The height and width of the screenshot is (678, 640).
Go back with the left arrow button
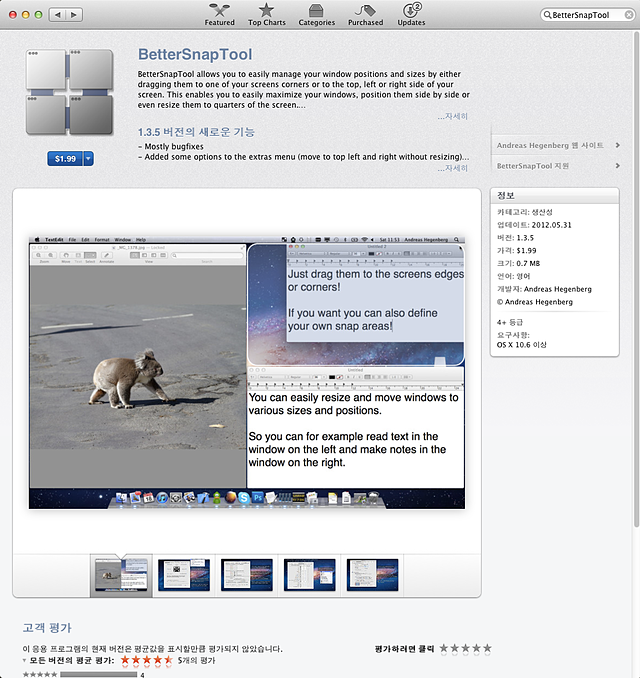[57, 15]
